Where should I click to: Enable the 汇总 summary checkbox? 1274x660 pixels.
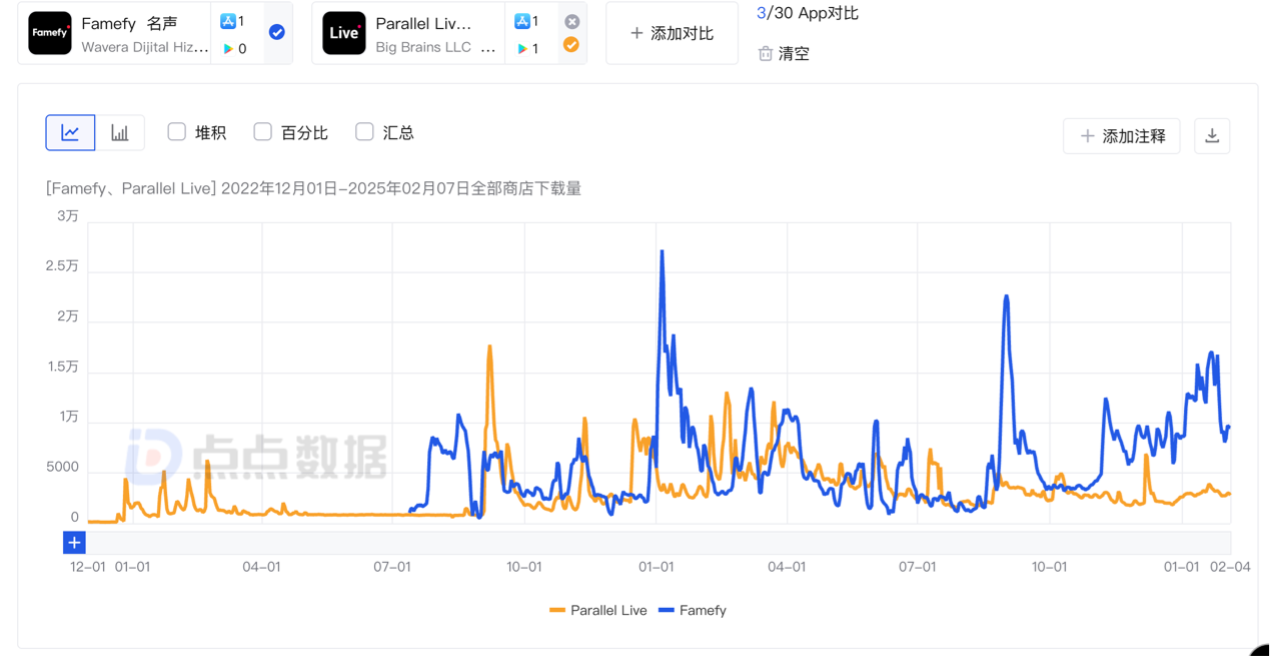(x=364, y=131)
